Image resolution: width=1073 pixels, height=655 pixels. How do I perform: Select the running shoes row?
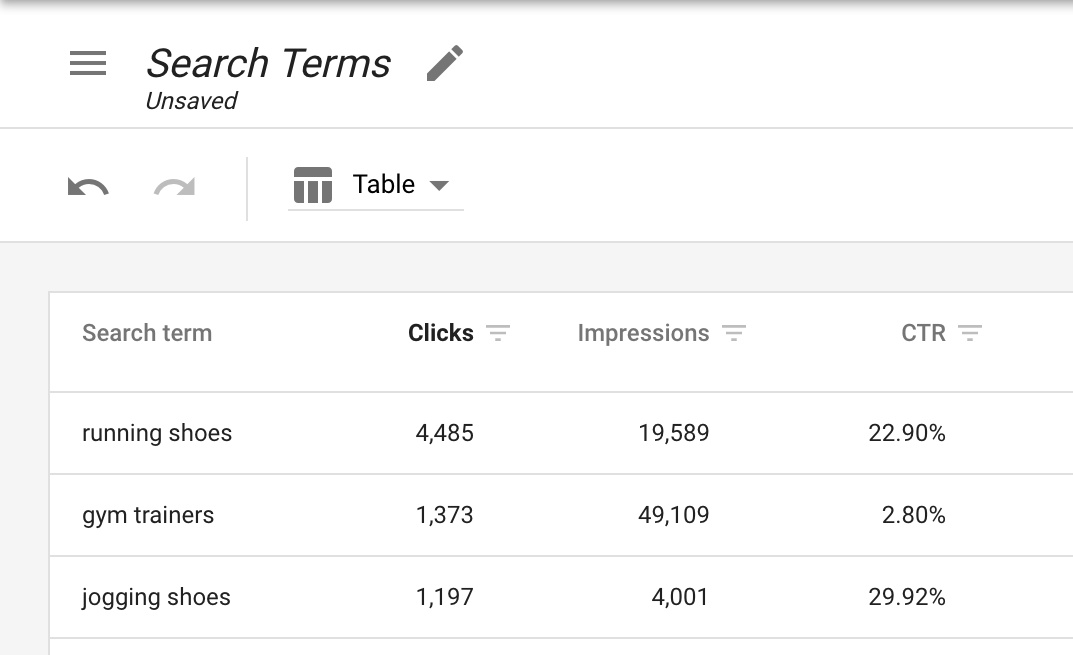pyautogui.click(x=561, y=433)
